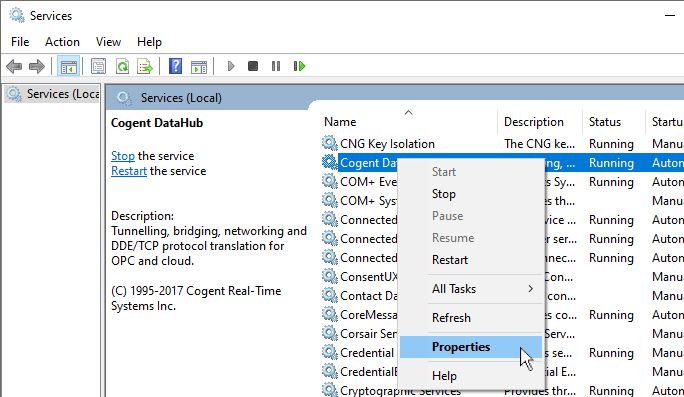The width and height of the screenshot is (684, 397).
Task: Click gear icon of Cogent DataHub row
Action: pos(329,162)
